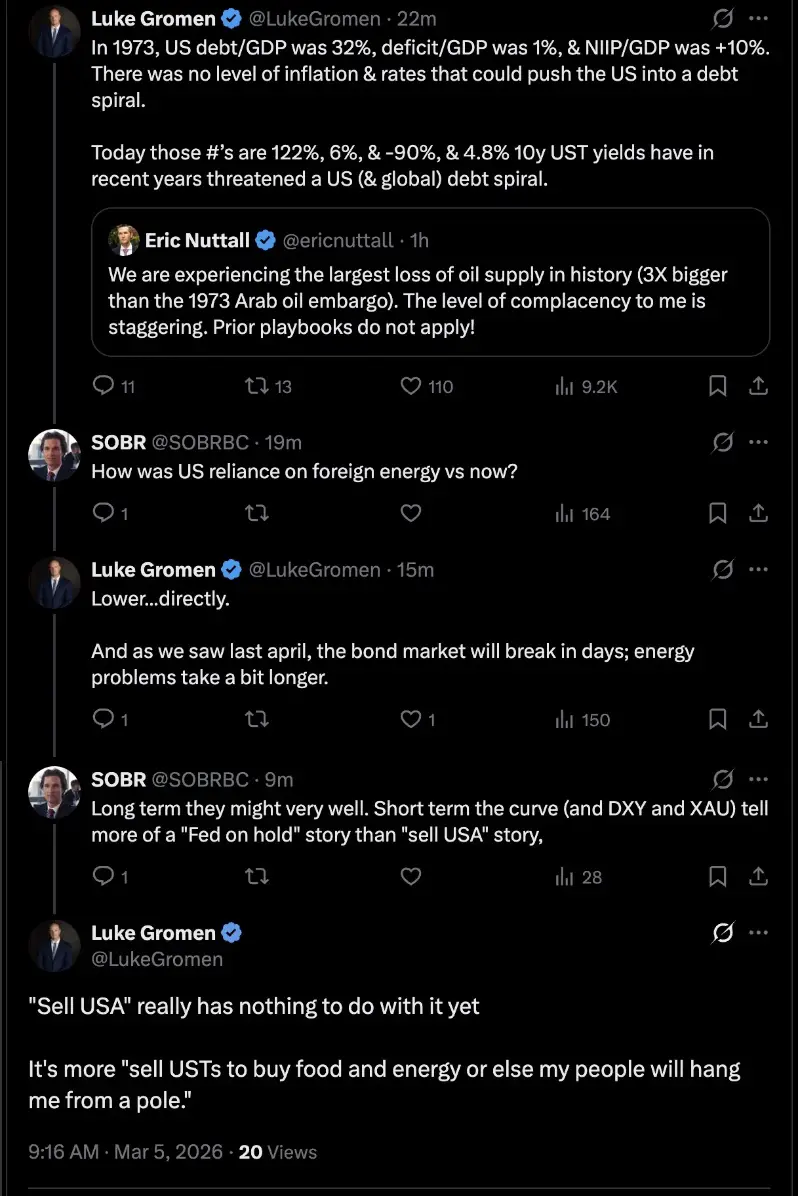Like SOBR's foreign energy reliance question

(410, 514)
